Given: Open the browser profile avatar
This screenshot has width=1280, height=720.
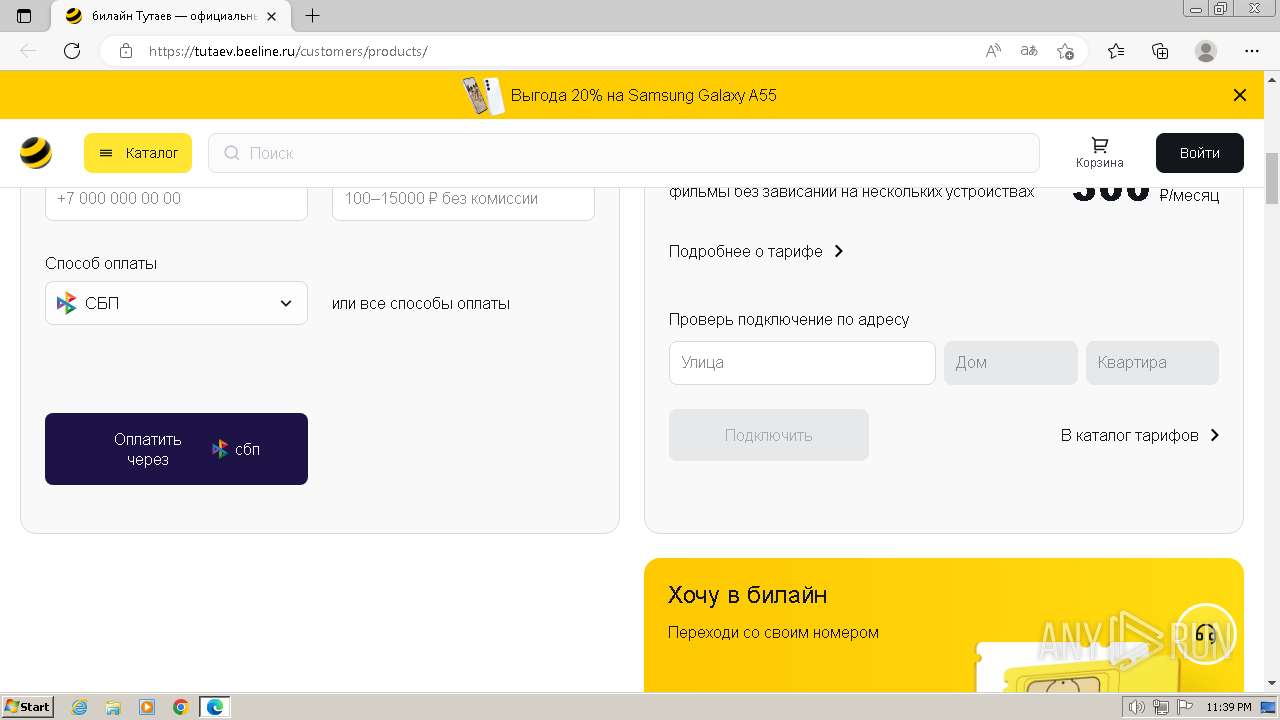Looking at the screenshot, I should coord(1206,51).
